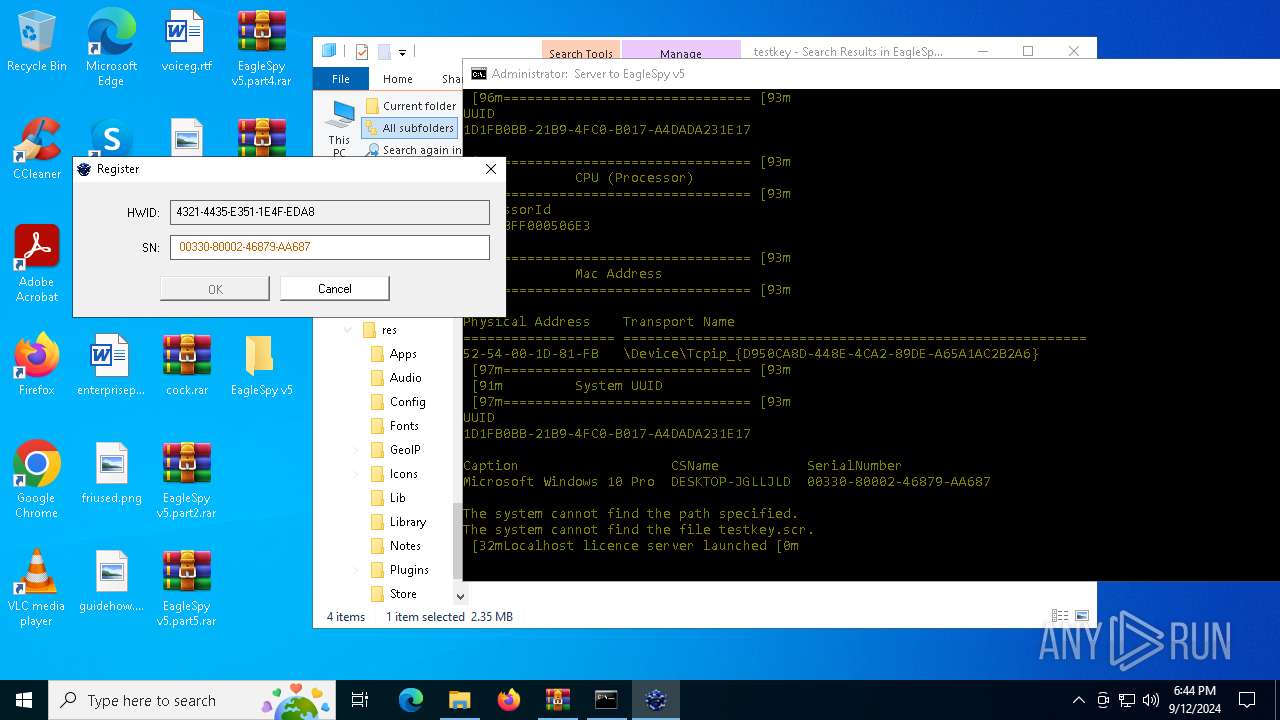This screenshot has height=720, width=1280.
Task: Open friused.png image file
Action: (111, 472)
